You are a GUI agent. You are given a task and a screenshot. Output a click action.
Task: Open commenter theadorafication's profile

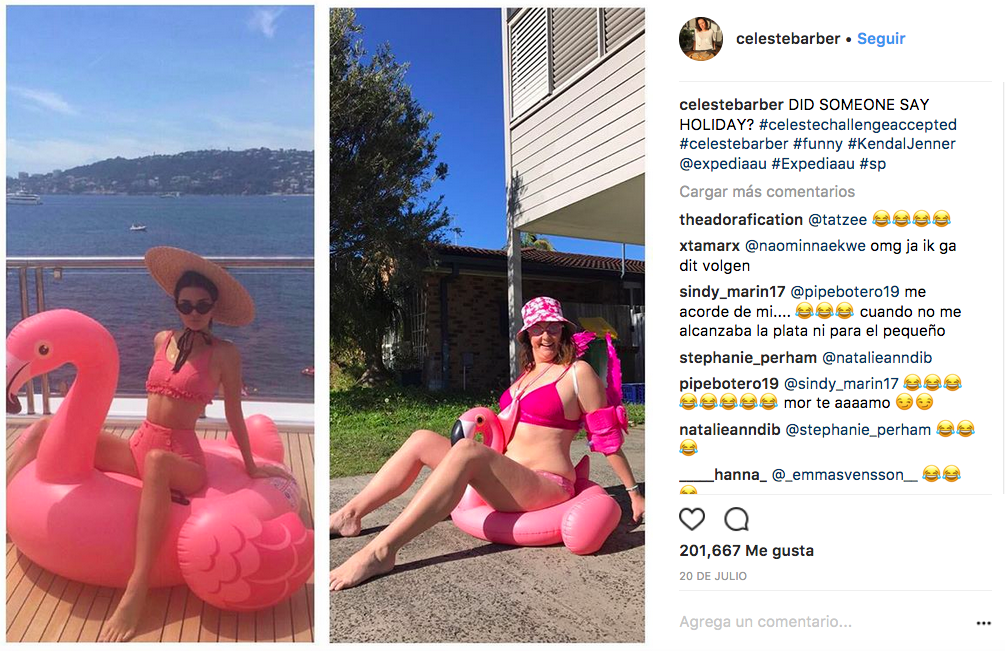(x=741, y=220)
